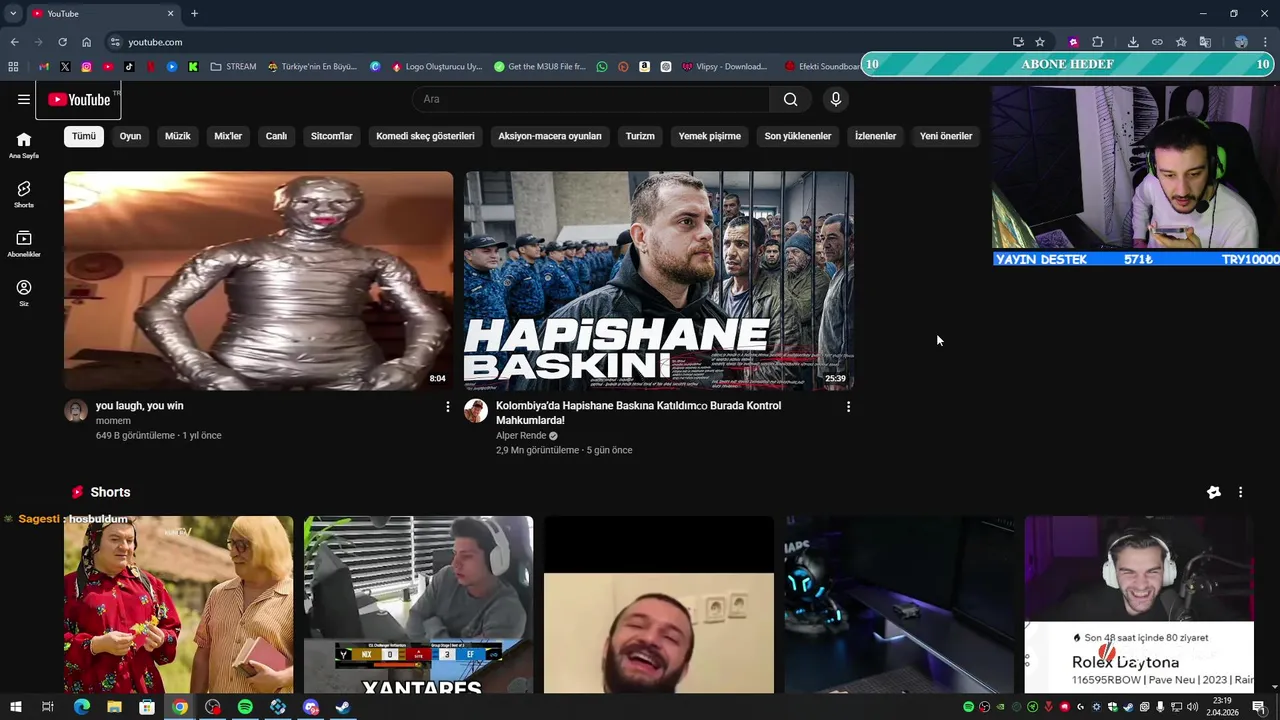The height and width of the screenshot is (720, 1280).
Task: Open the 'you laugh, you win' title link
Action: (x=139, y=406)
